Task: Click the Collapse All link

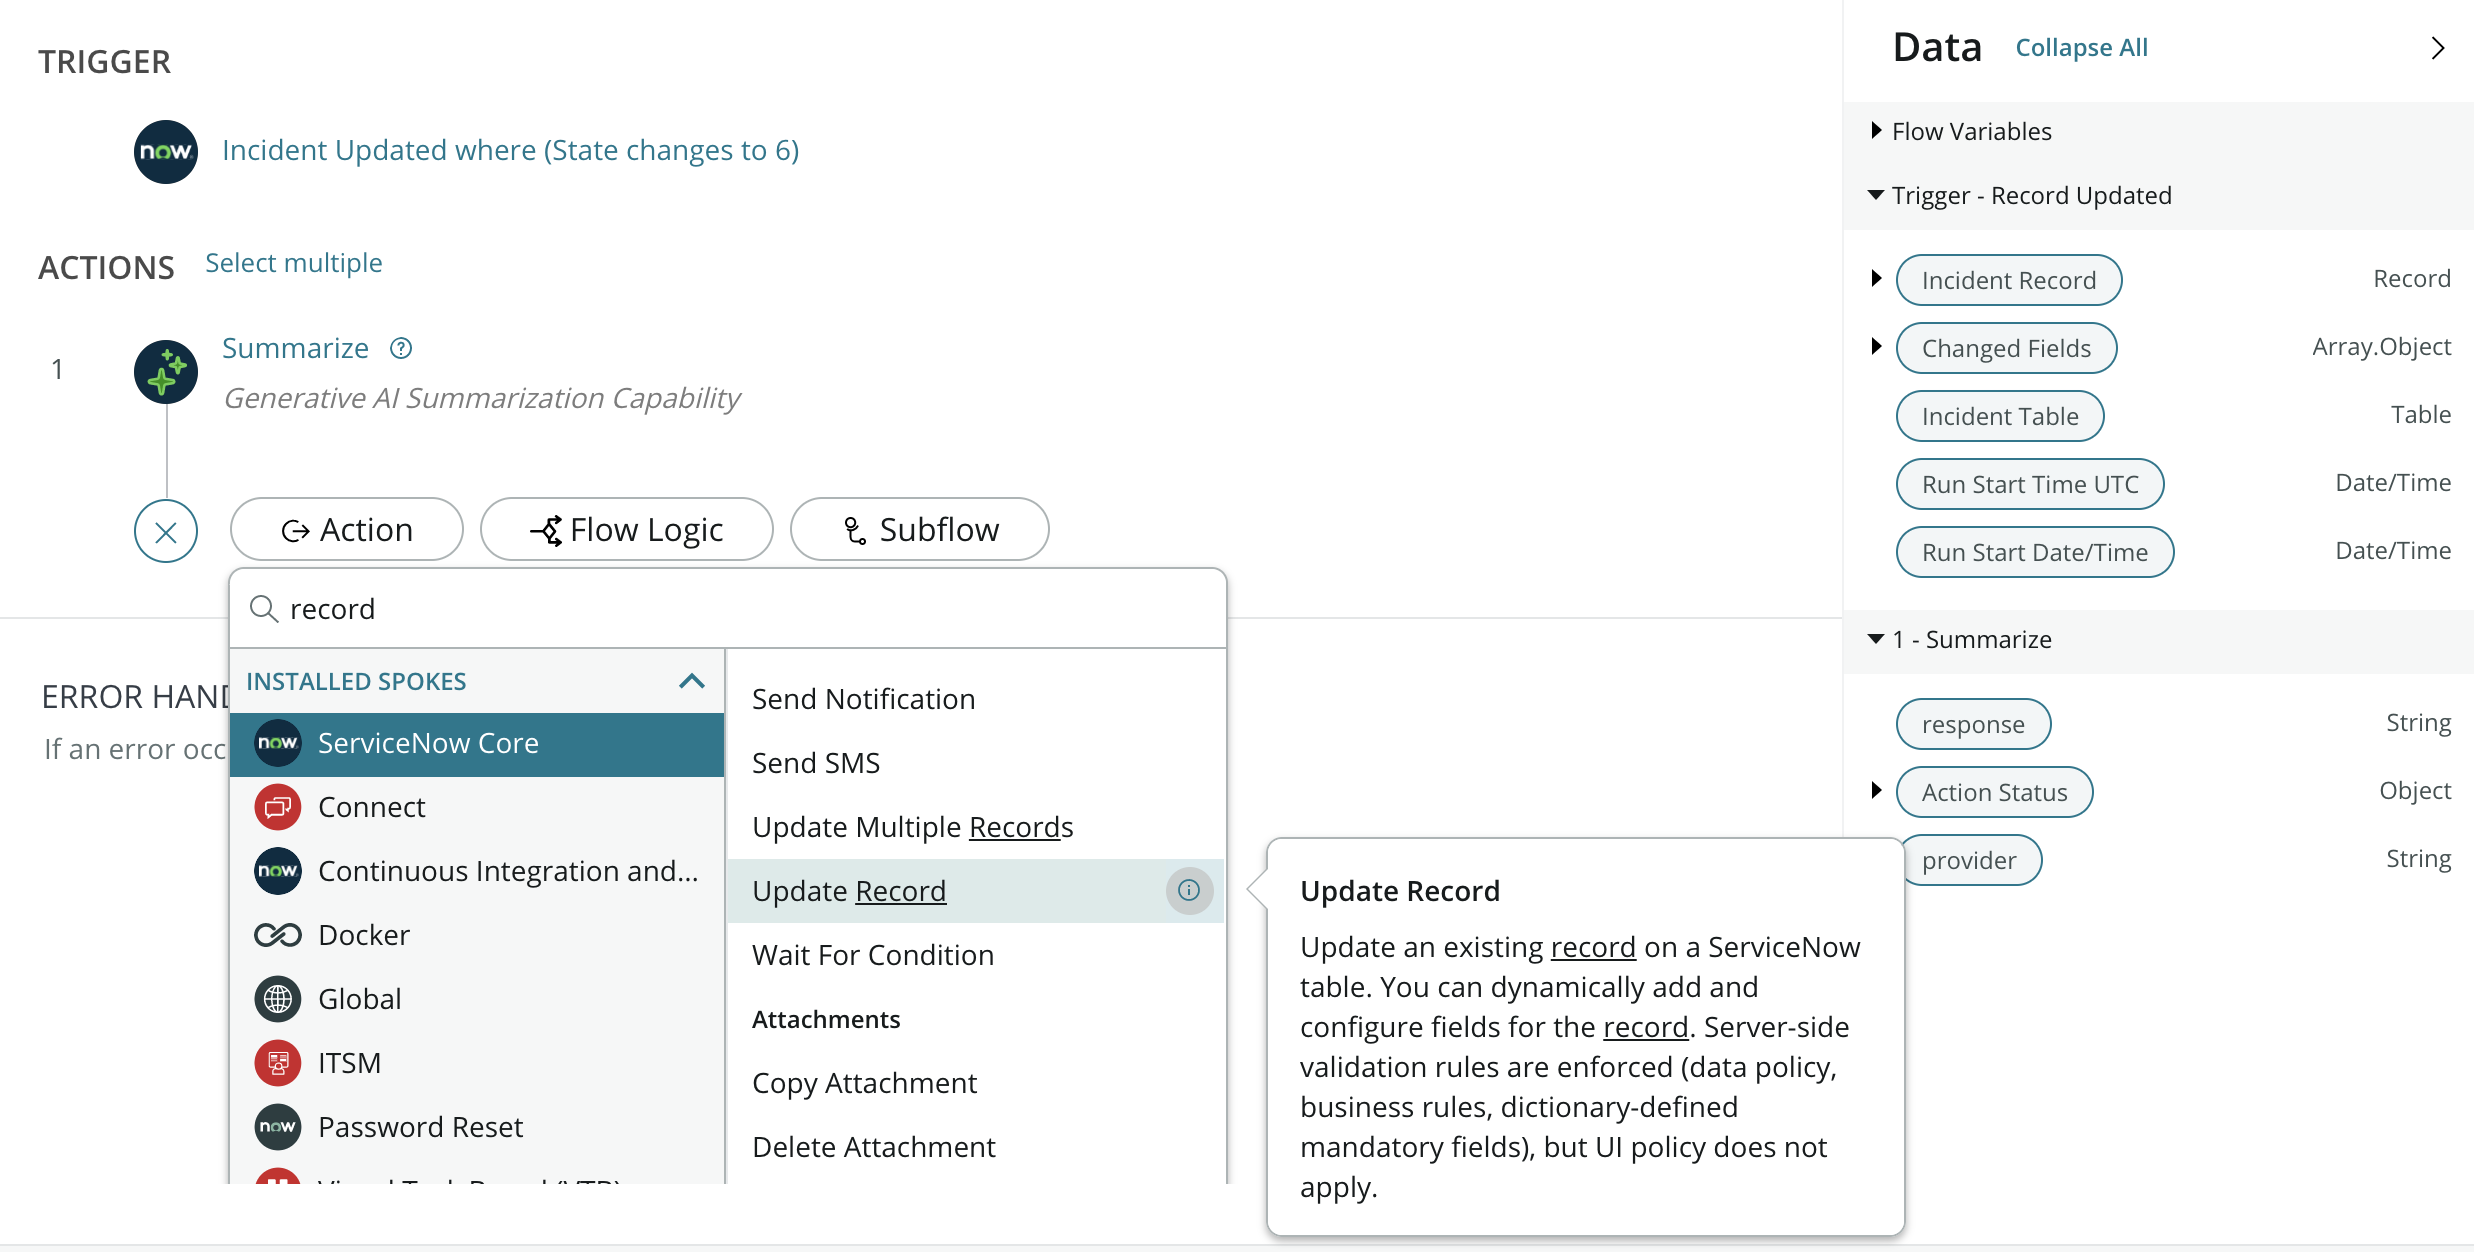Action: pos(2081,48)
